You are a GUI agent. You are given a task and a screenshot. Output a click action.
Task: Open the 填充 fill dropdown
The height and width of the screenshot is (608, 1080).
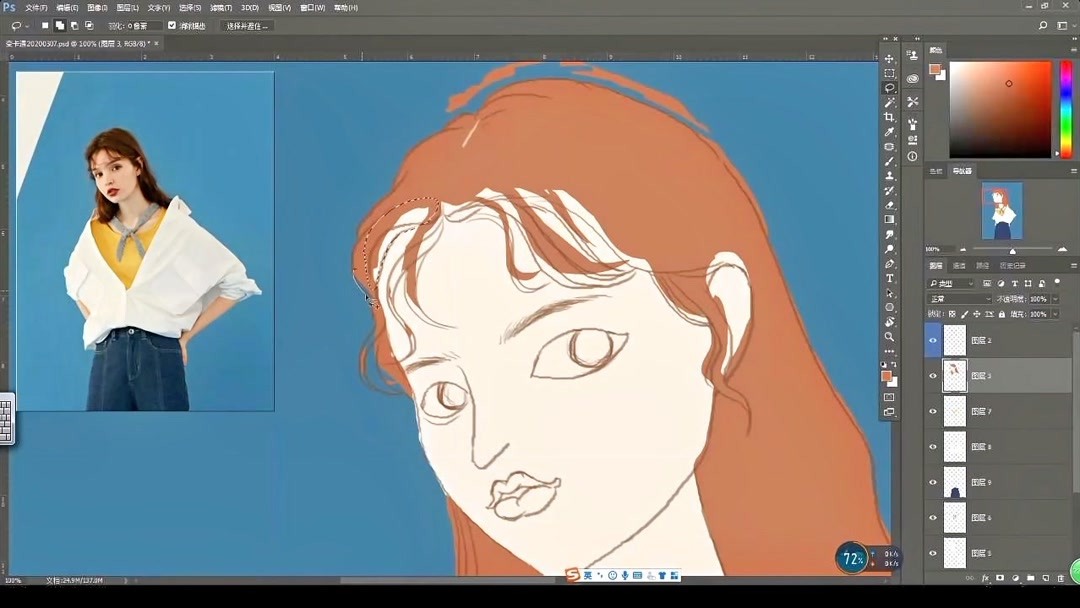pyautogui.click(x=1054, y=314)
